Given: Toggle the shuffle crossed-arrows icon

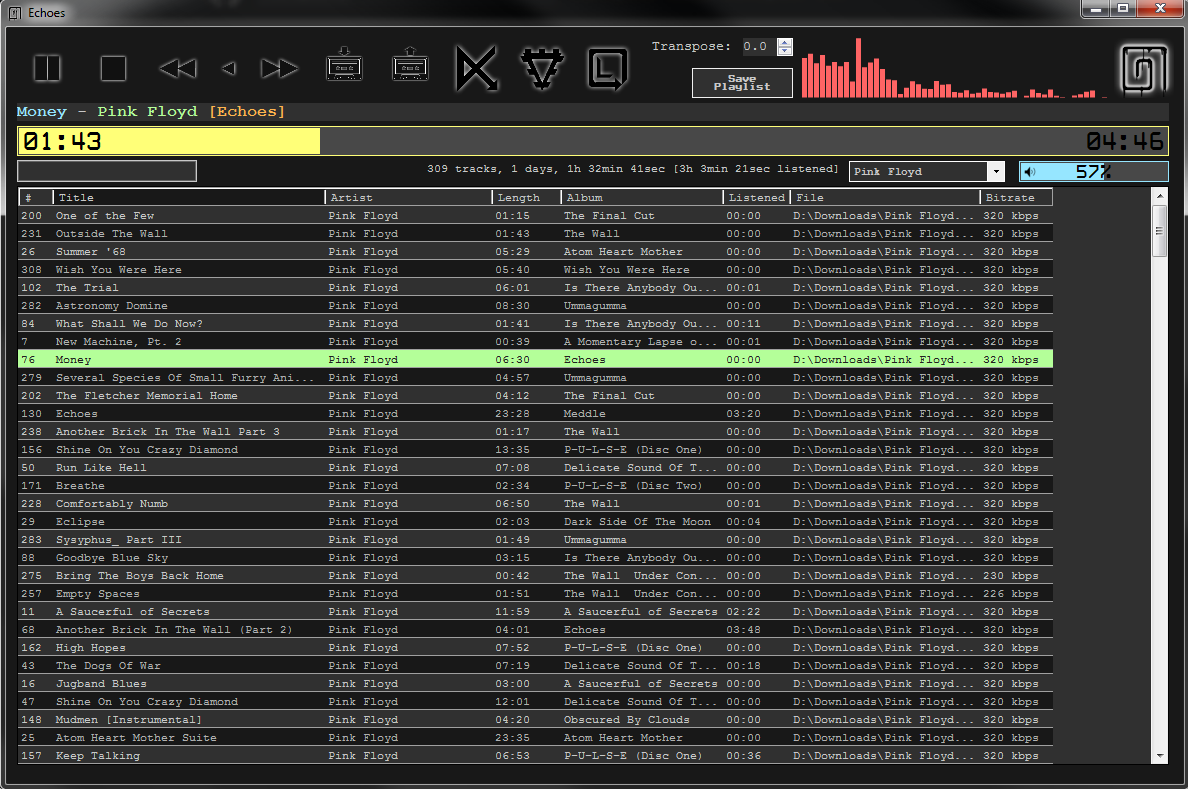Looking at the screenshot, I should click(x=477, y=68).
